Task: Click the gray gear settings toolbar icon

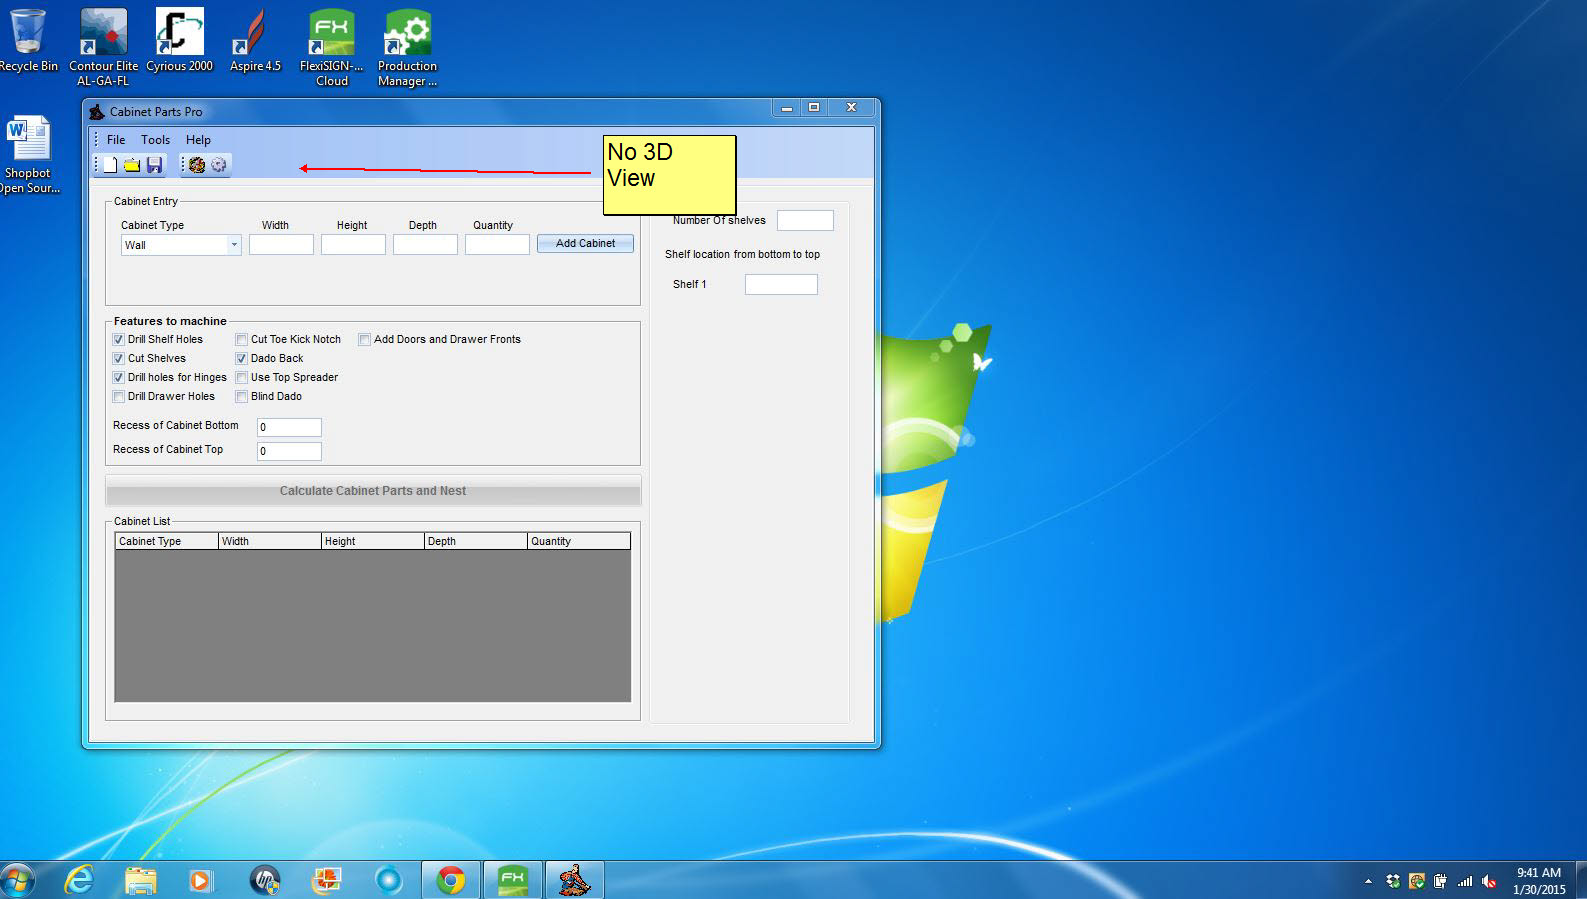Action: tap(219, 165)
